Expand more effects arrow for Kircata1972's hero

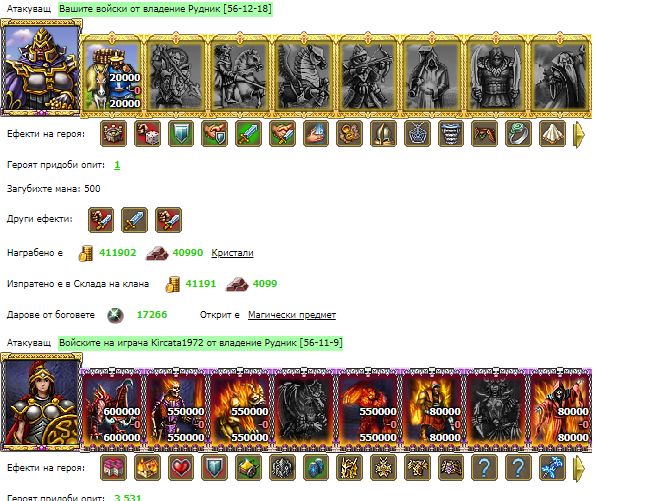tap(580, 468)
